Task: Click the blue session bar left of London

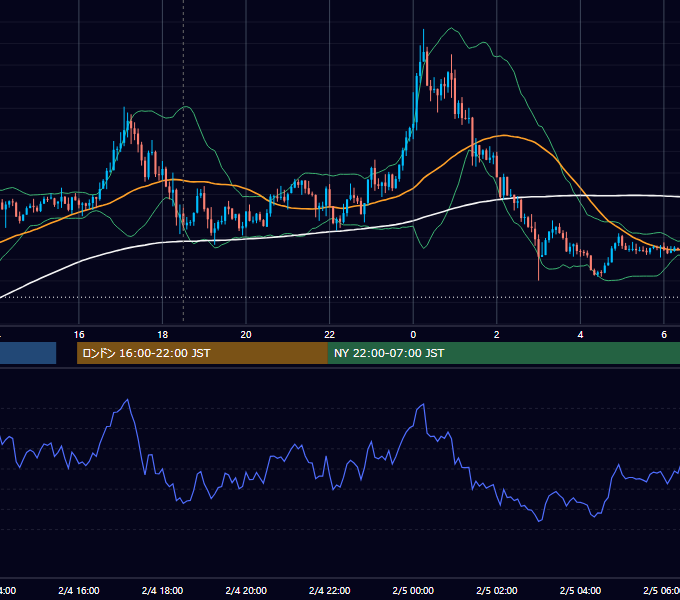Action: [x=28, y=353]
